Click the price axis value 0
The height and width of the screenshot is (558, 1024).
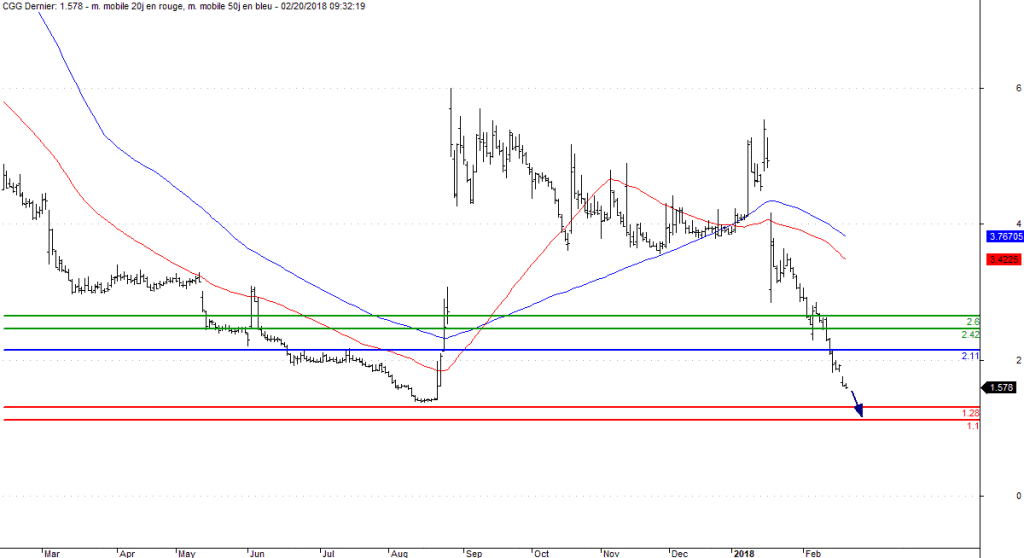(x=1019, y=496)
